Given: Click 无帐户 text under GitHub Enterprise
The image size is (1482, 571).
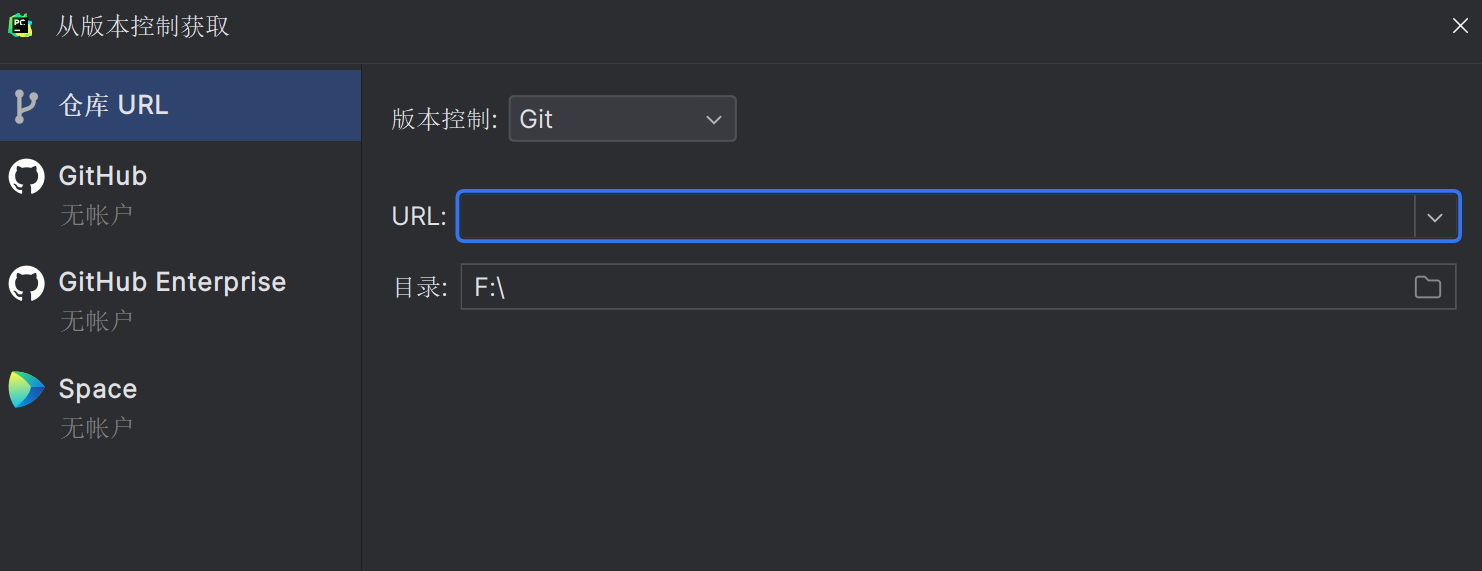Looking at the screenshot, I should 96,320.
